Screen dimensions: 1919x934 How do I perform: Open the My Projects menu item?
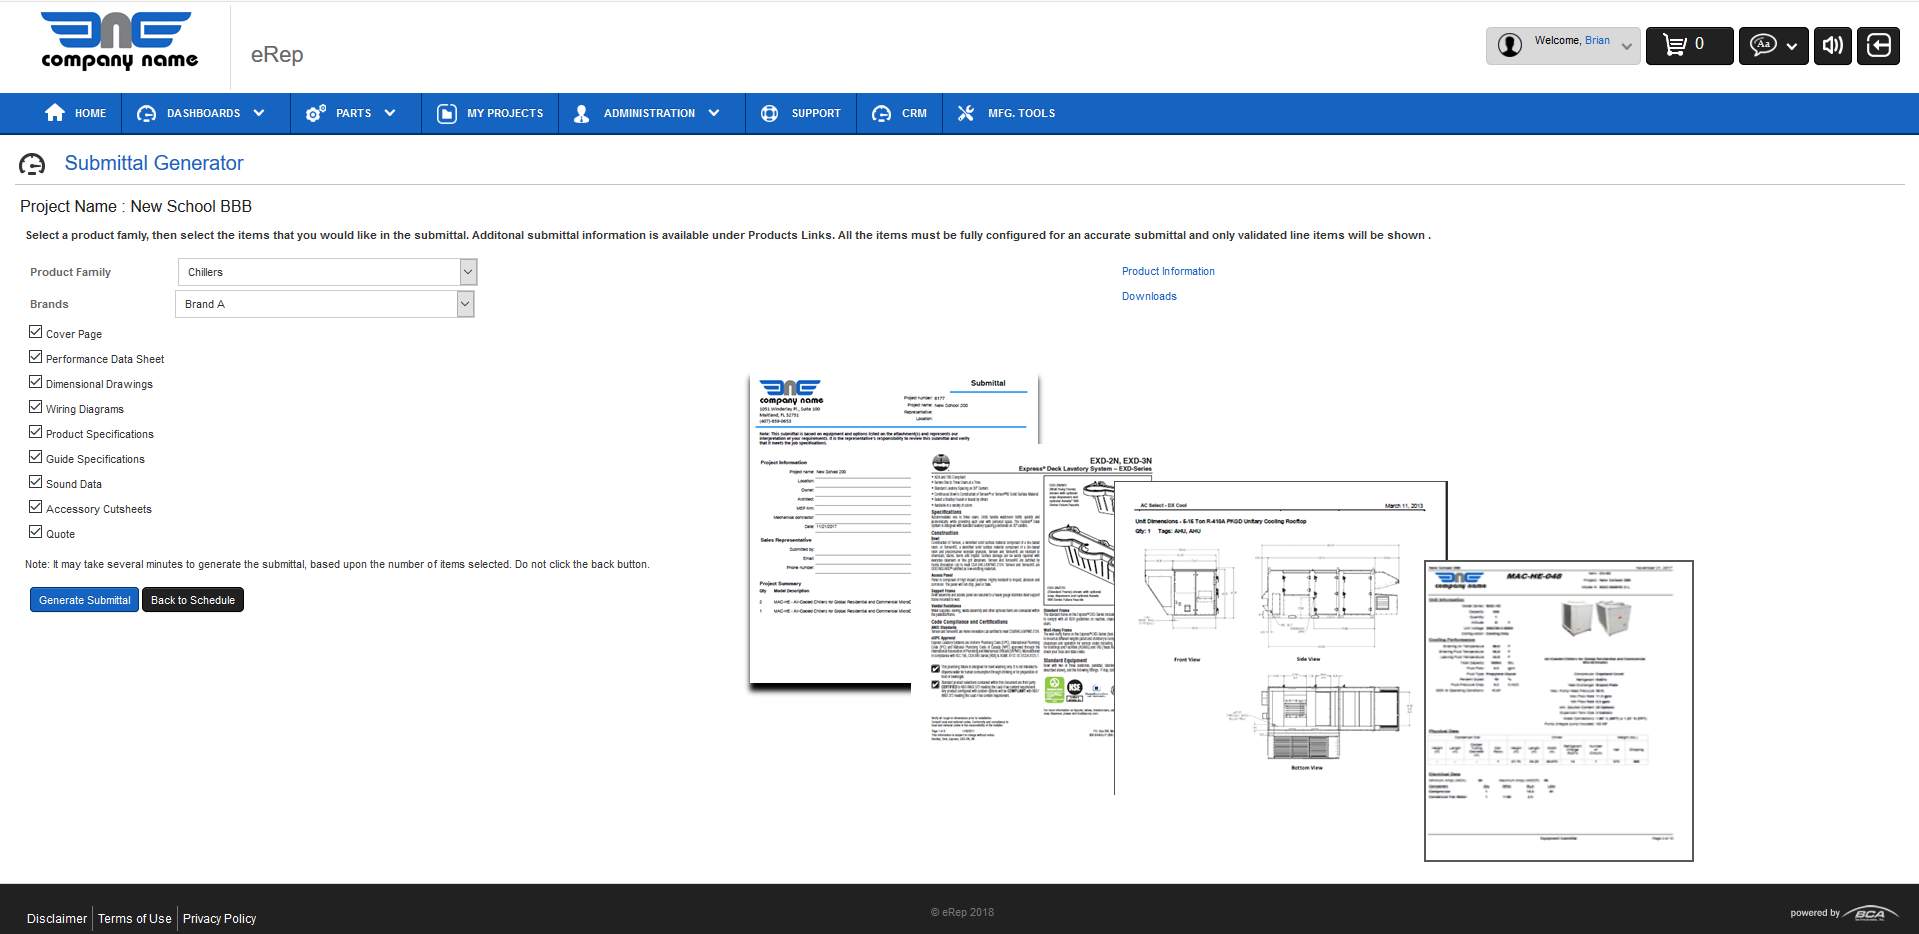pos(490,113)
